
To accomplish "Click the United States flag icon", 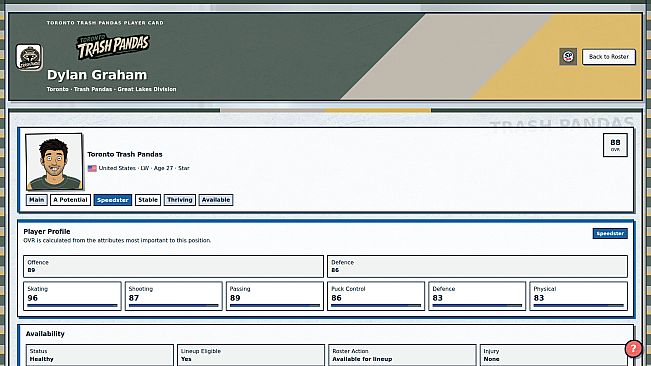I will [x=92, y=168].
